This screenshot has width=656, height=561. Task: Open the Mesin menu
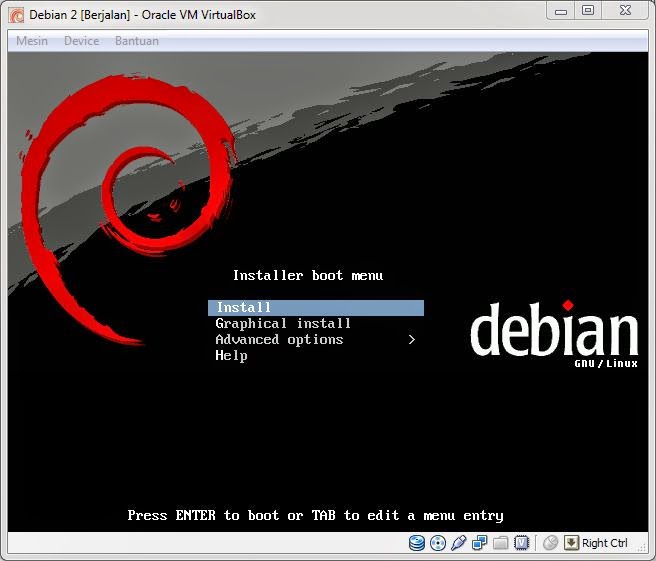point(32,41)
